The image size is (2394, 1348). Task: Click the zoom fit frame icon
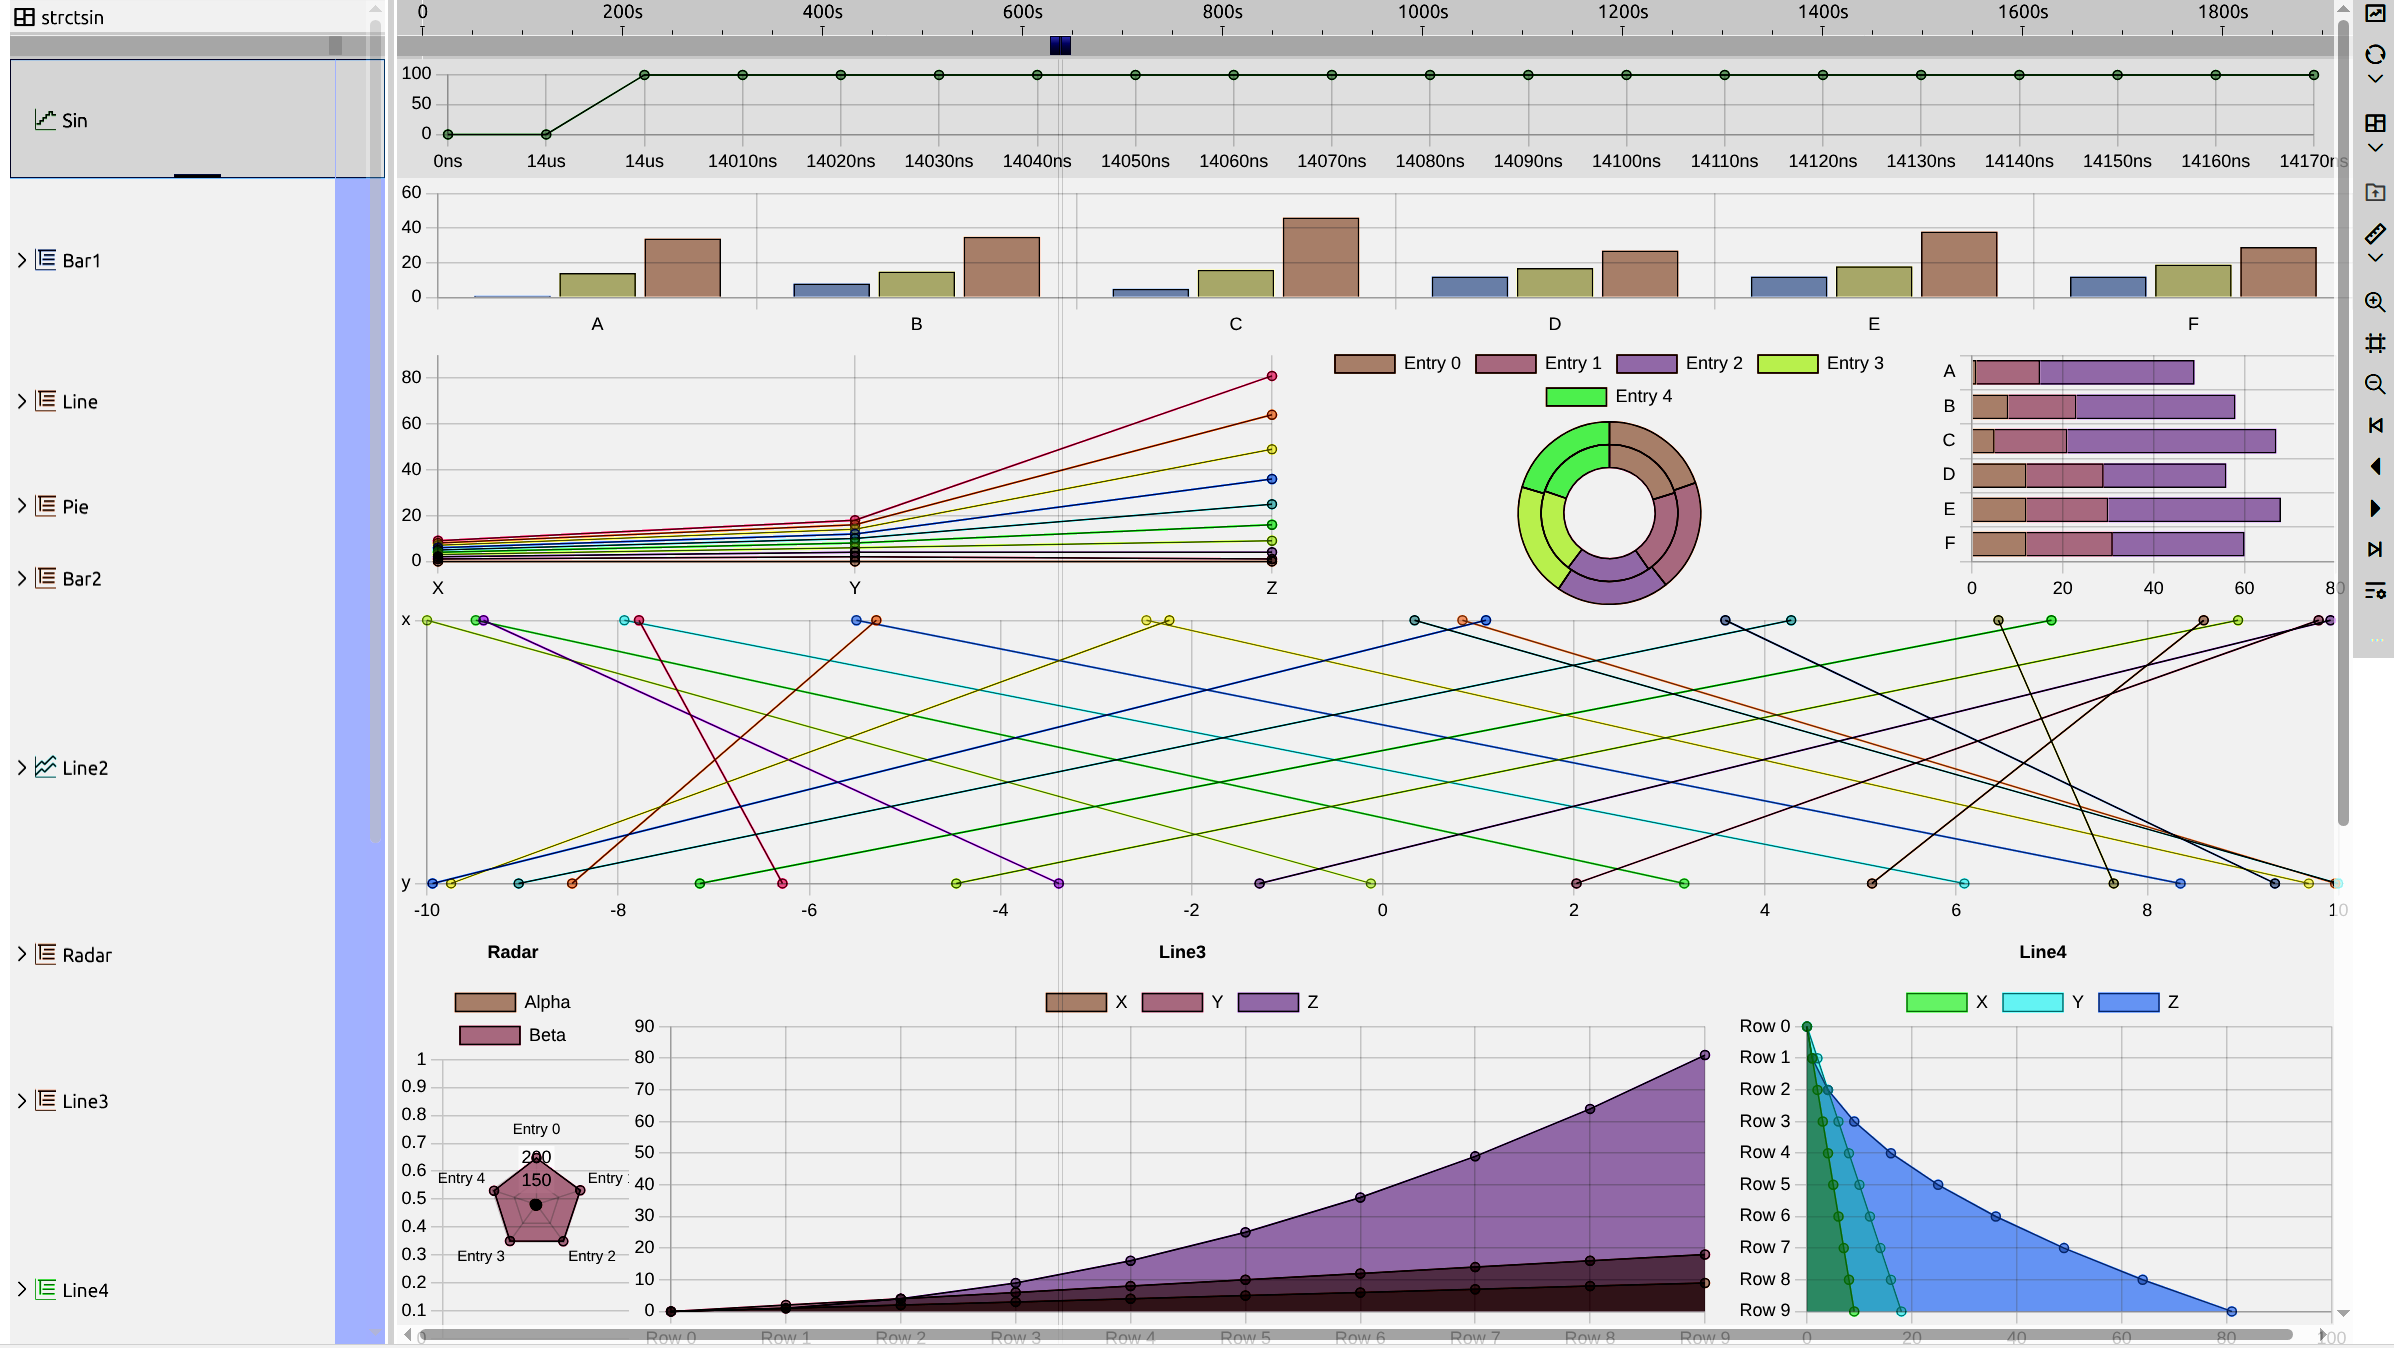tap(2375, 343)
